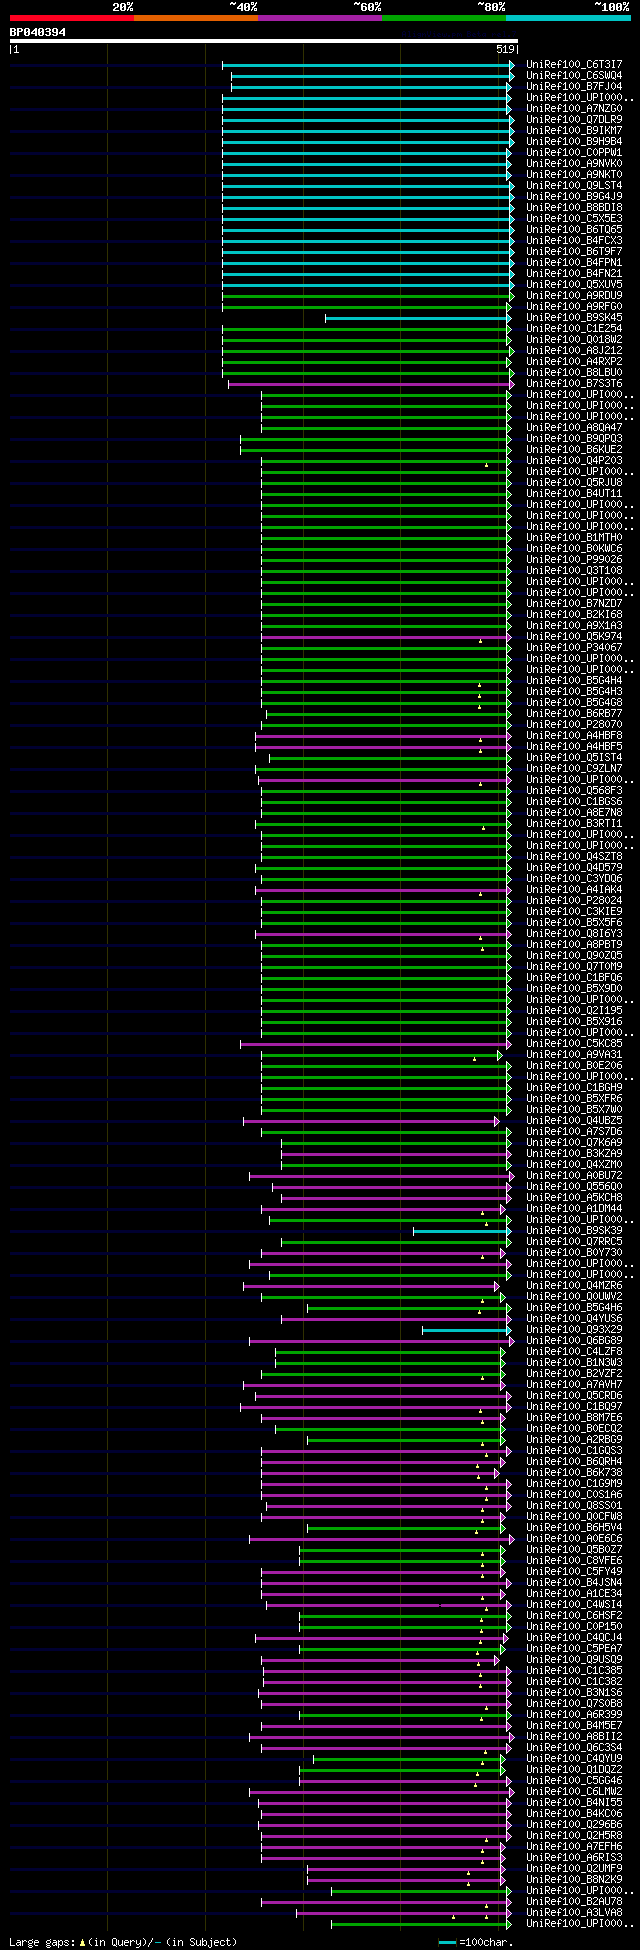
Task: Click the green arrowhead ending the UniRef100_A9VA31 bar
Action: [500, 1054]
